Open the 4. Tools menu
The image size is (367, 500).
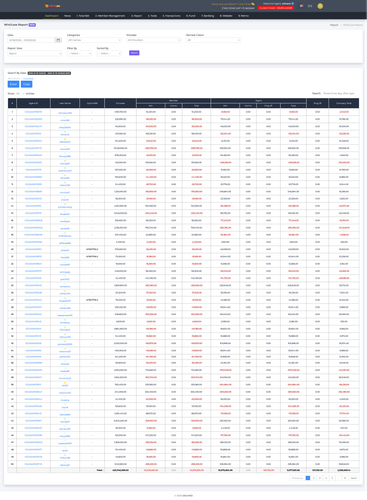[152, 16]
